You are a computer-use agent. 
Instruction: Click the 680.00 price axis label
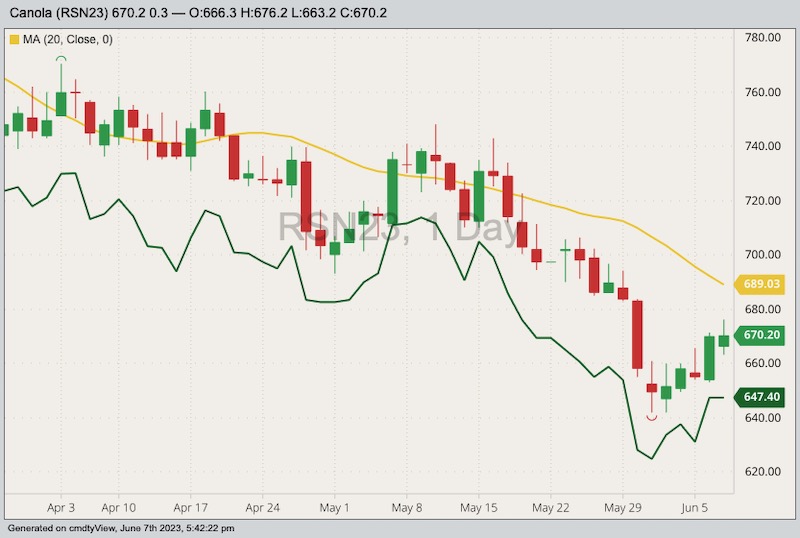pos(762,309)
